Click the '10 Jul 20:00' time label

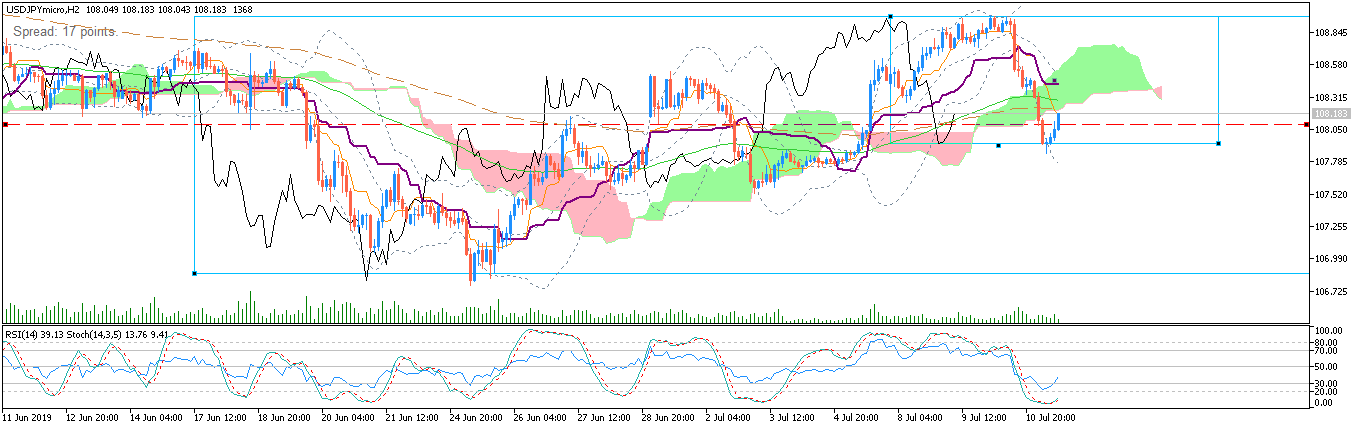tap(1050, 416)
